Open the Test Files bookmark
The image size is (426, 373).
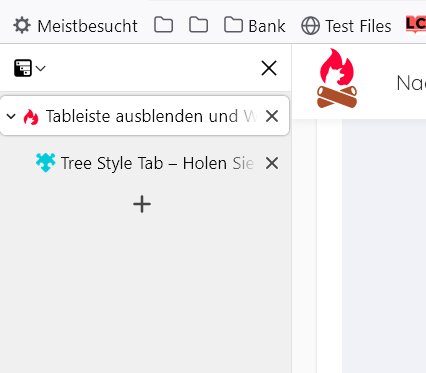coord(347,26)
